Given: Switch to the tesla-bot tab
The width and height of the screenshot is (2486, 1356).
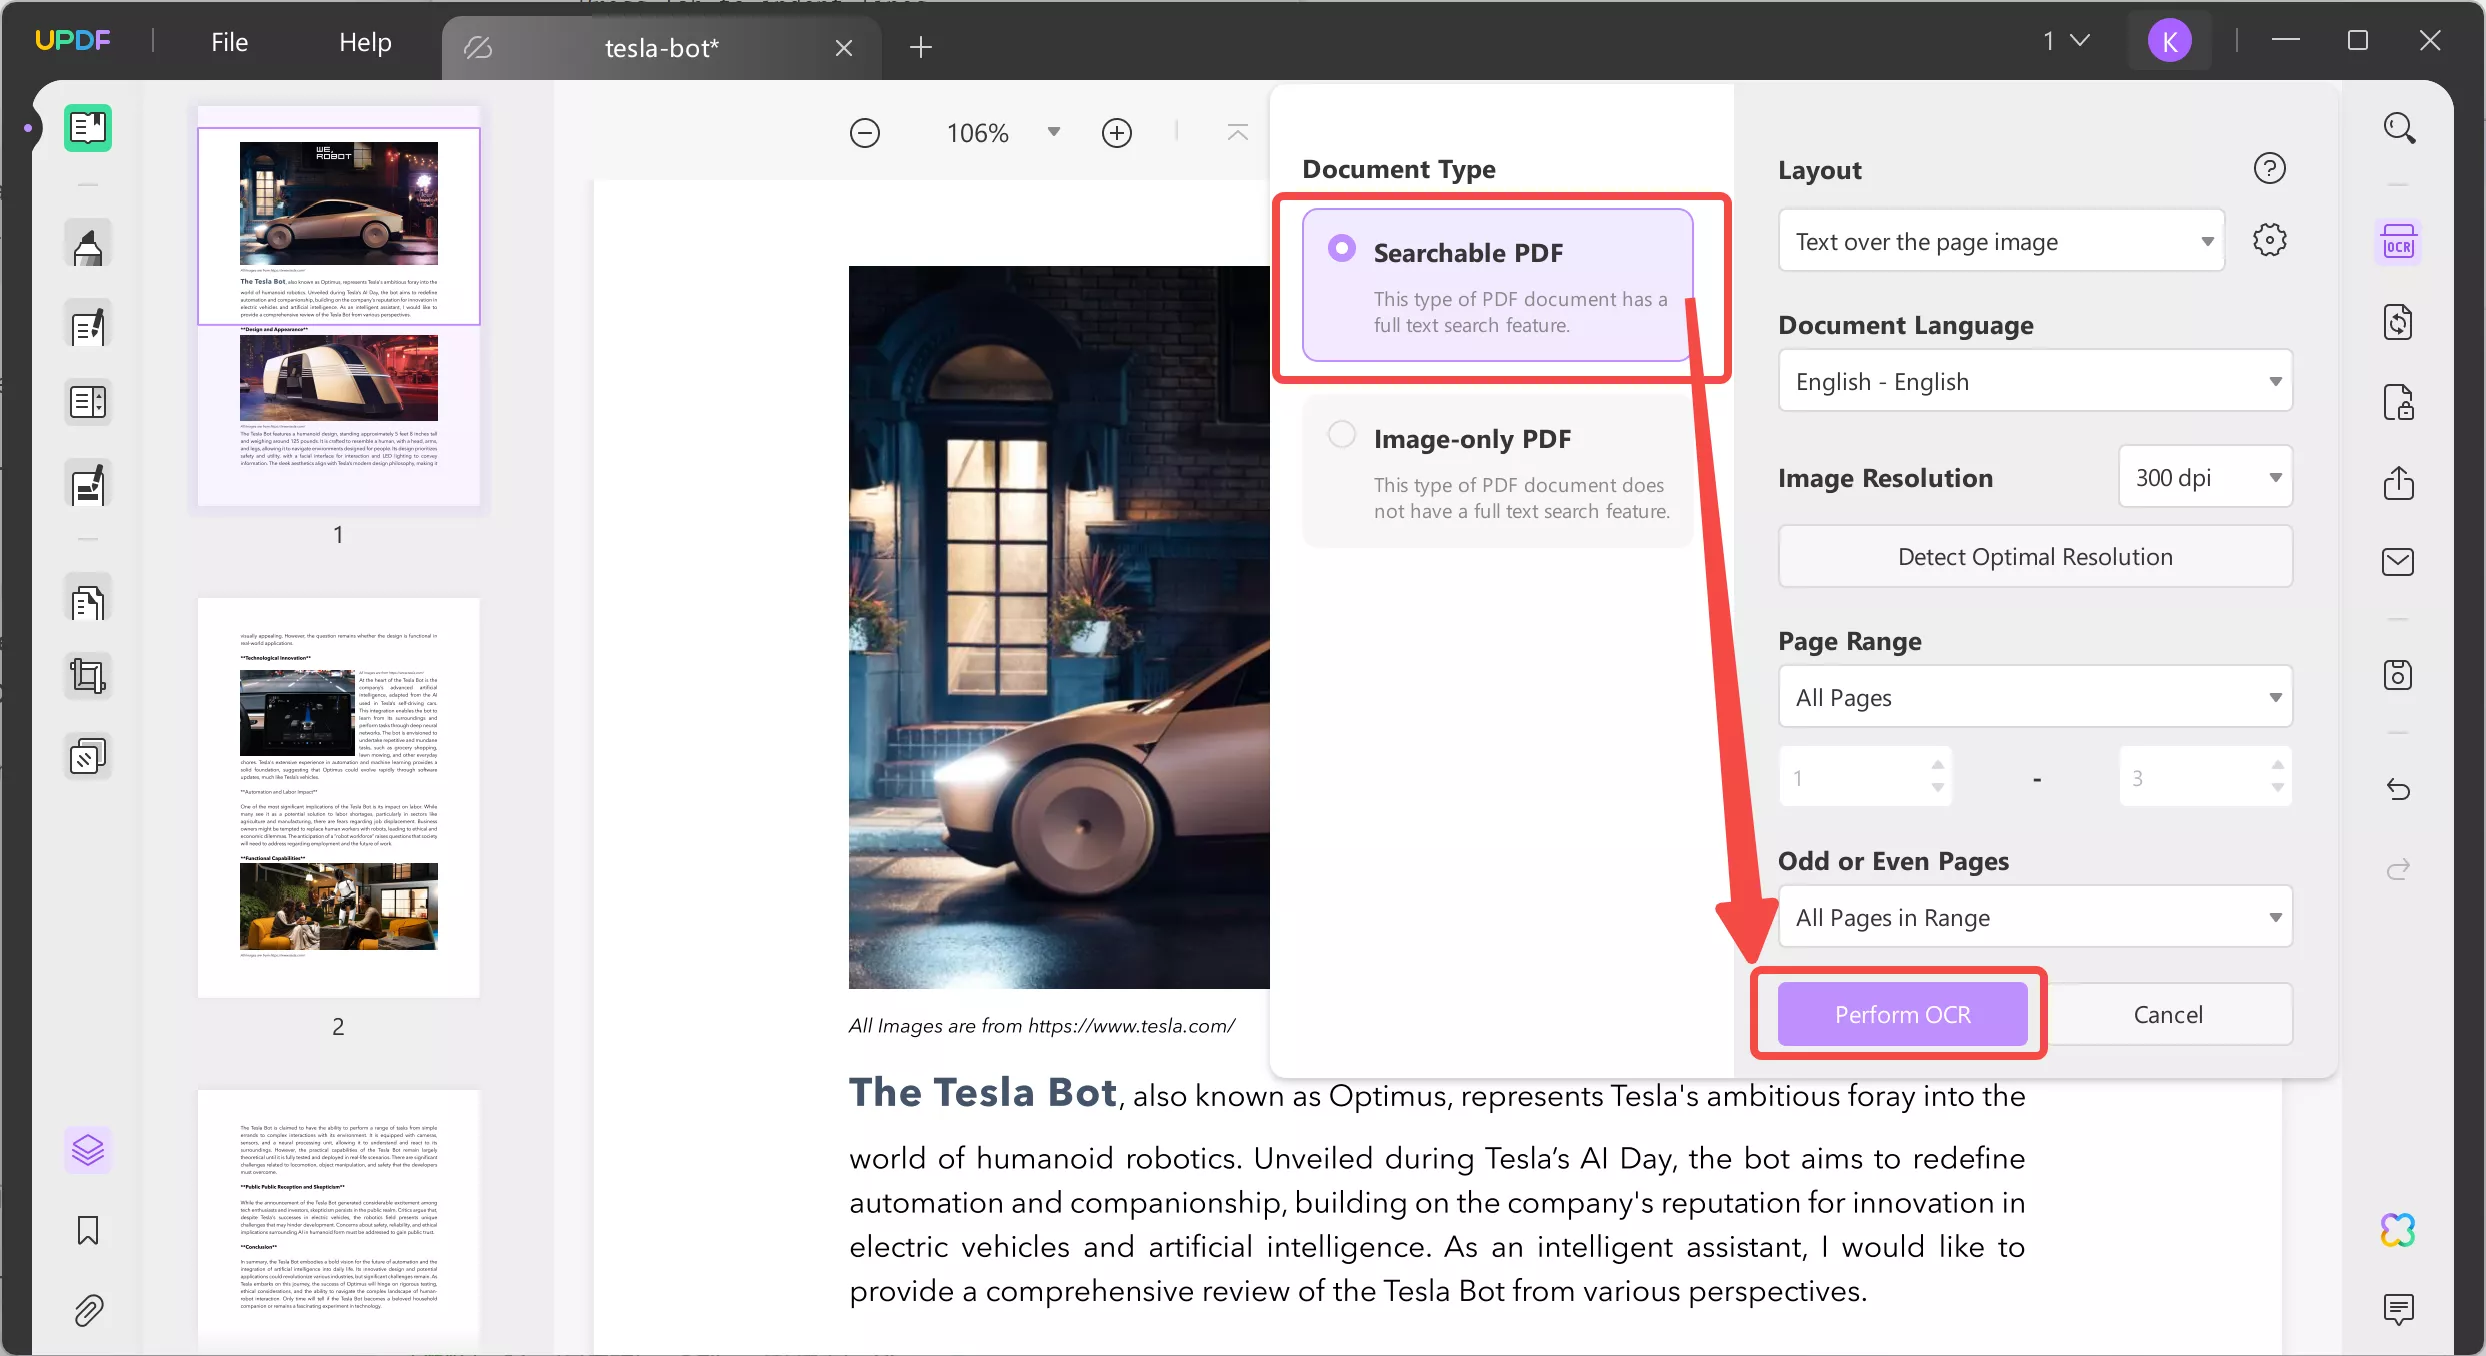Looking at the screenshot, I should [661, 47].
